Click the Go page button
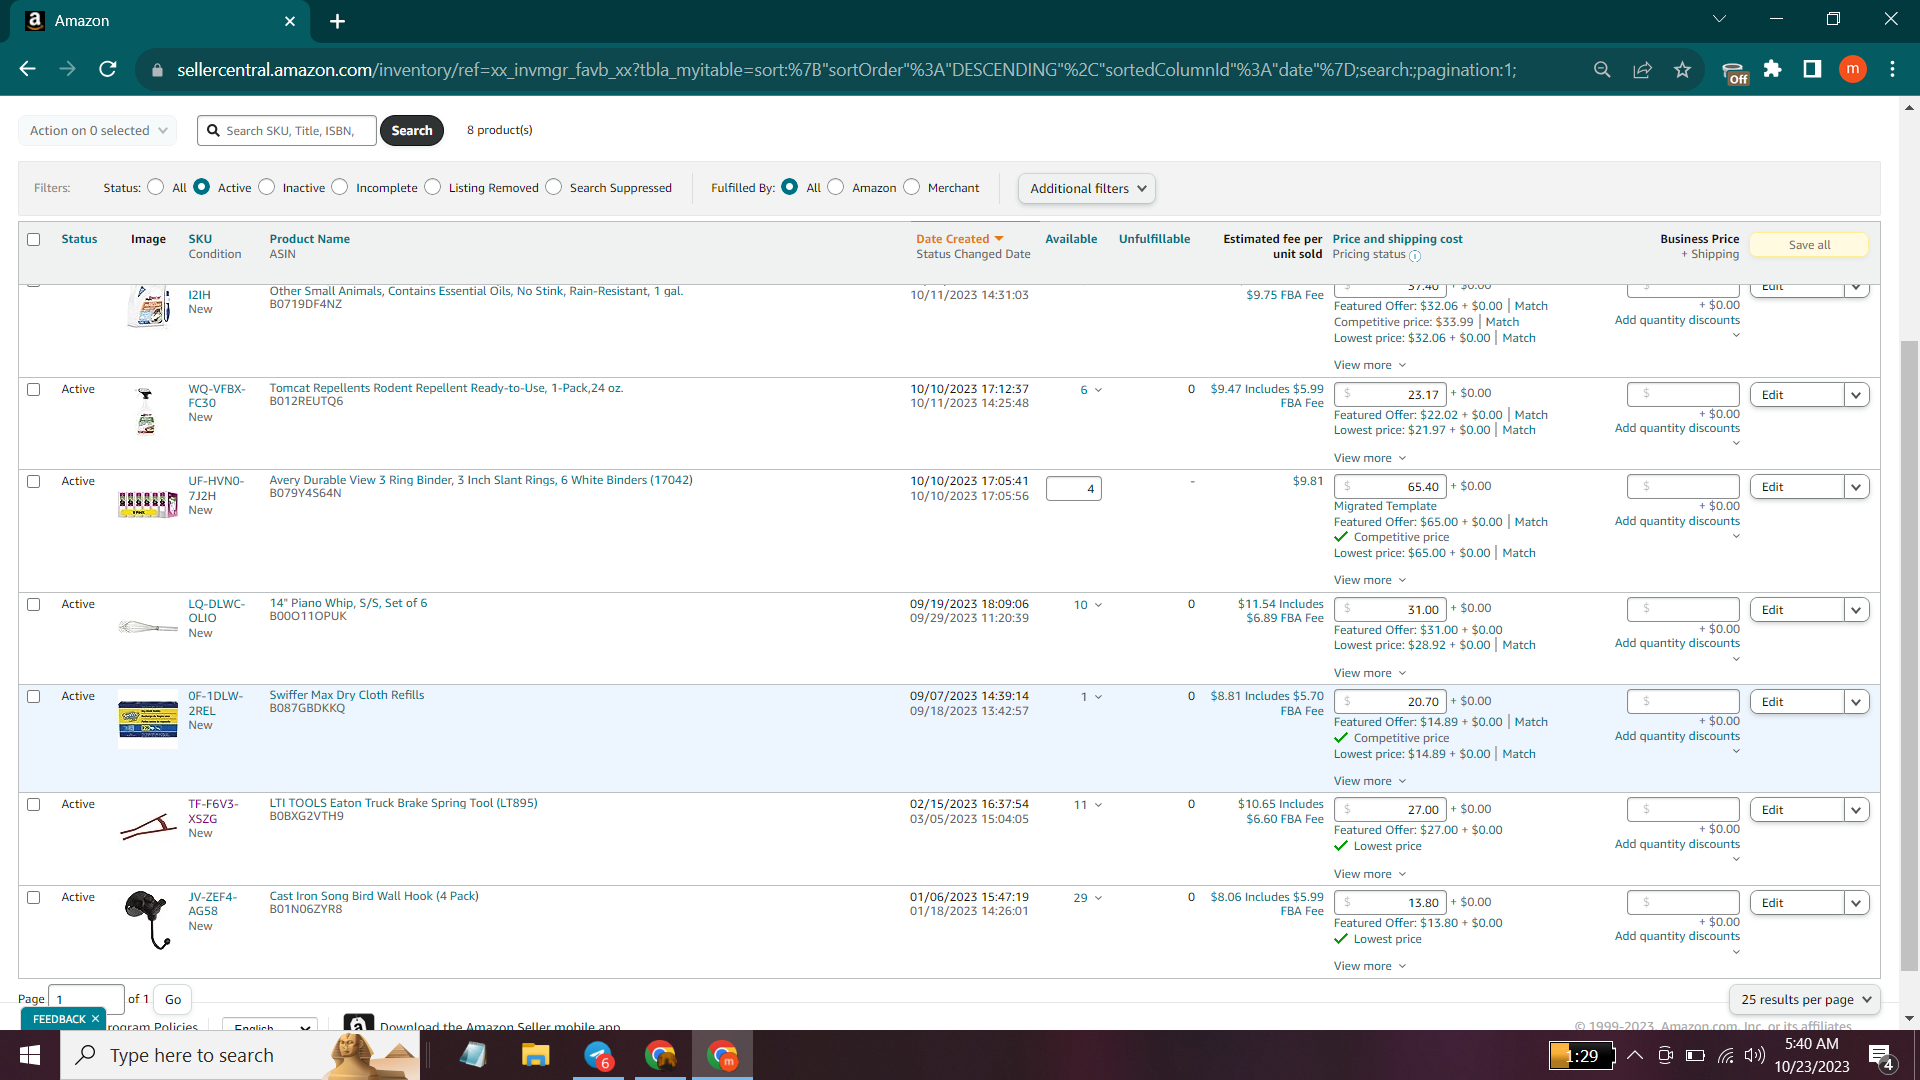1920x1080 pixels. [173, 999]
